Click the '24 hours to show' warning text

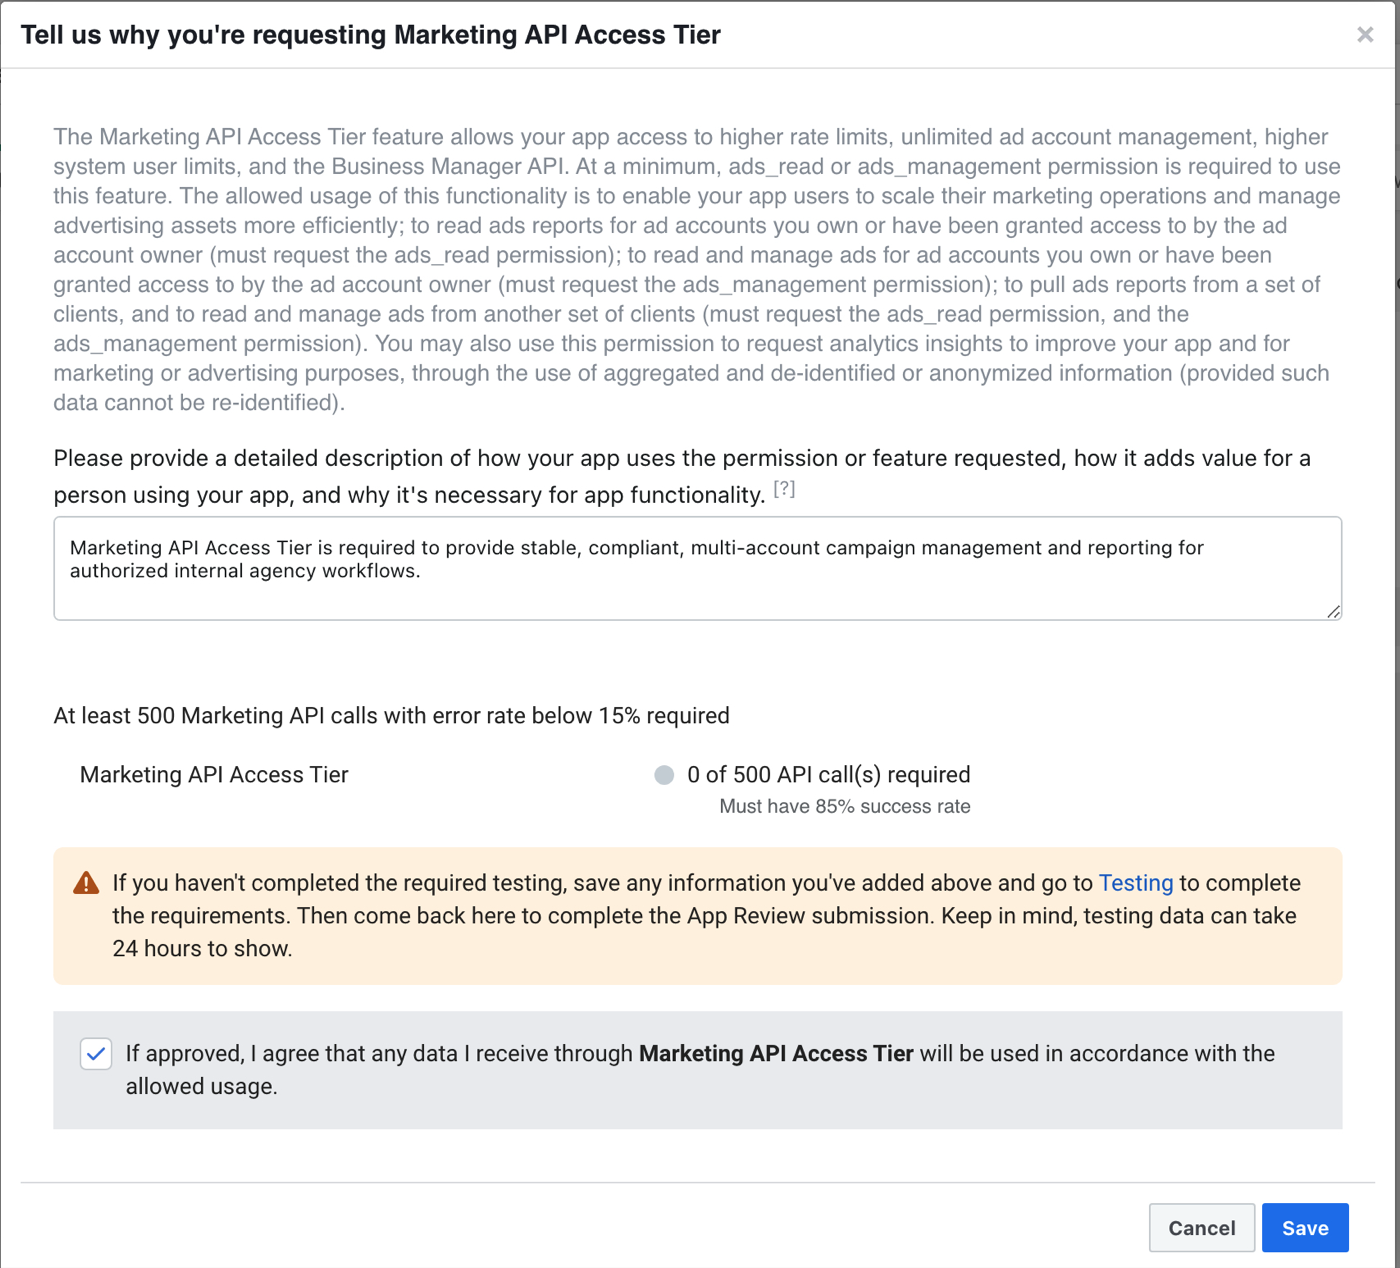coord(202,949)
